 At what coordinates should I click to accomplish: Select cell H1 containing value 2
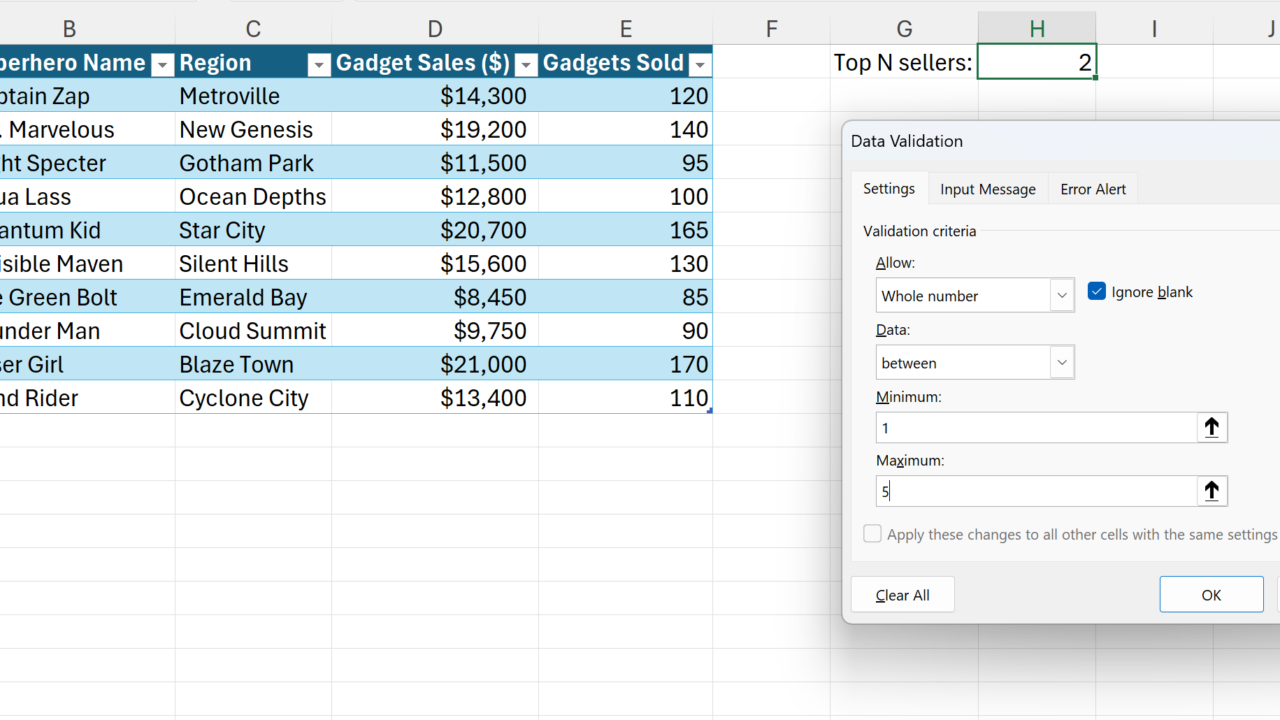coord(1036,62)
